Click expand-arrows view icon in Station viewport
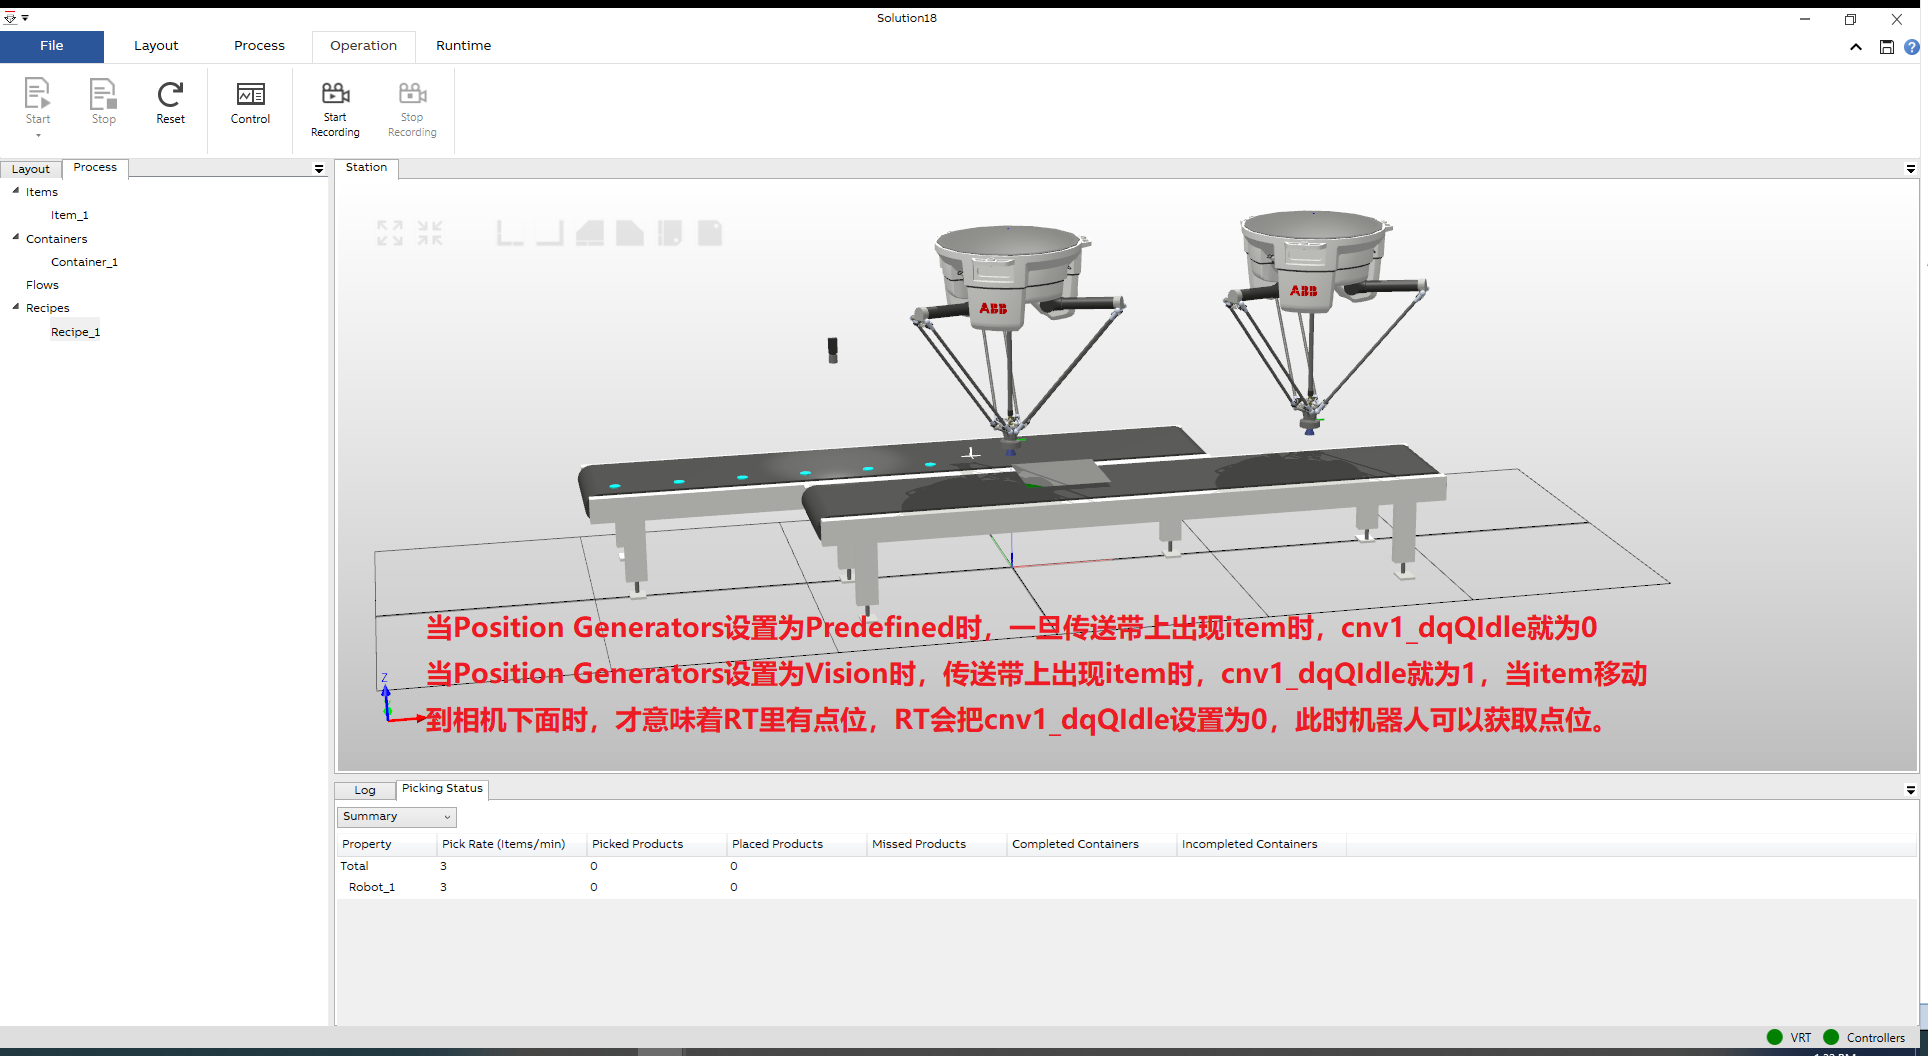 (390, 233)
